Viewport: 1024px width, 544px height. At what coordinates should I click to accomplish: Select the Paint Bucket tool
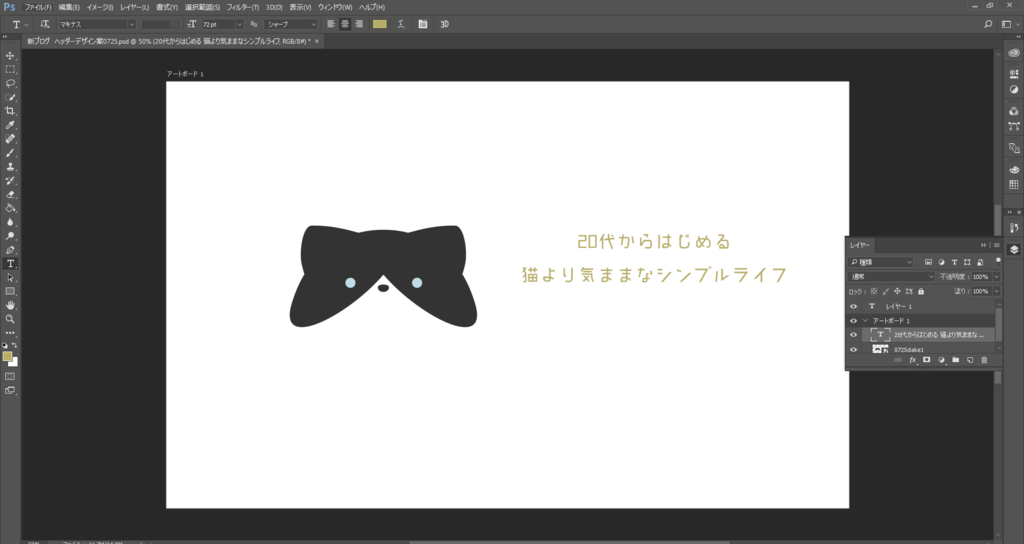click(x=10, y=208)
